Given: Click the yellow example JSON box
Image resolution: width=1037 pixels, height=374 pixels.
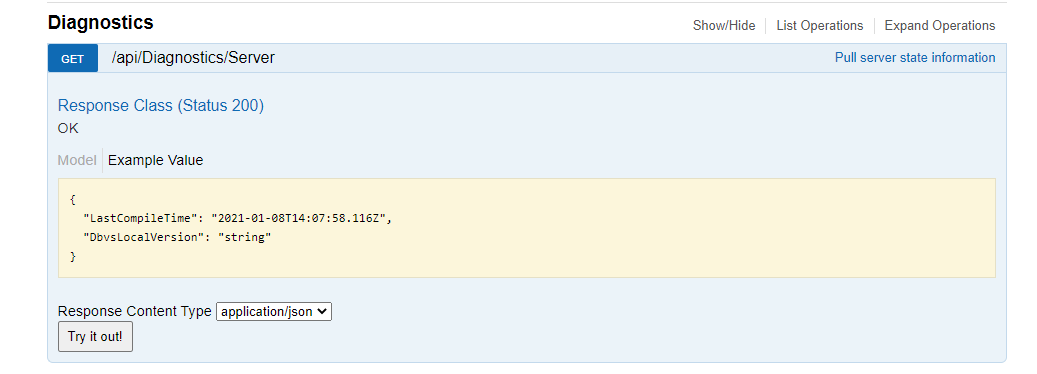Looking at the screenshot, I should point(526,228).
